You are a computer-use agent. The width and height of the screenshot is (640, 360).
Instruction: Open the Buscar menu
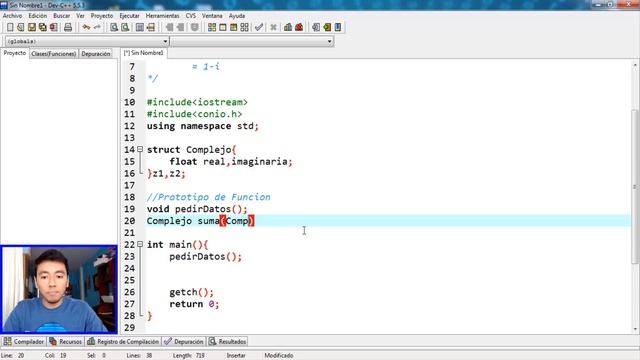62,16
